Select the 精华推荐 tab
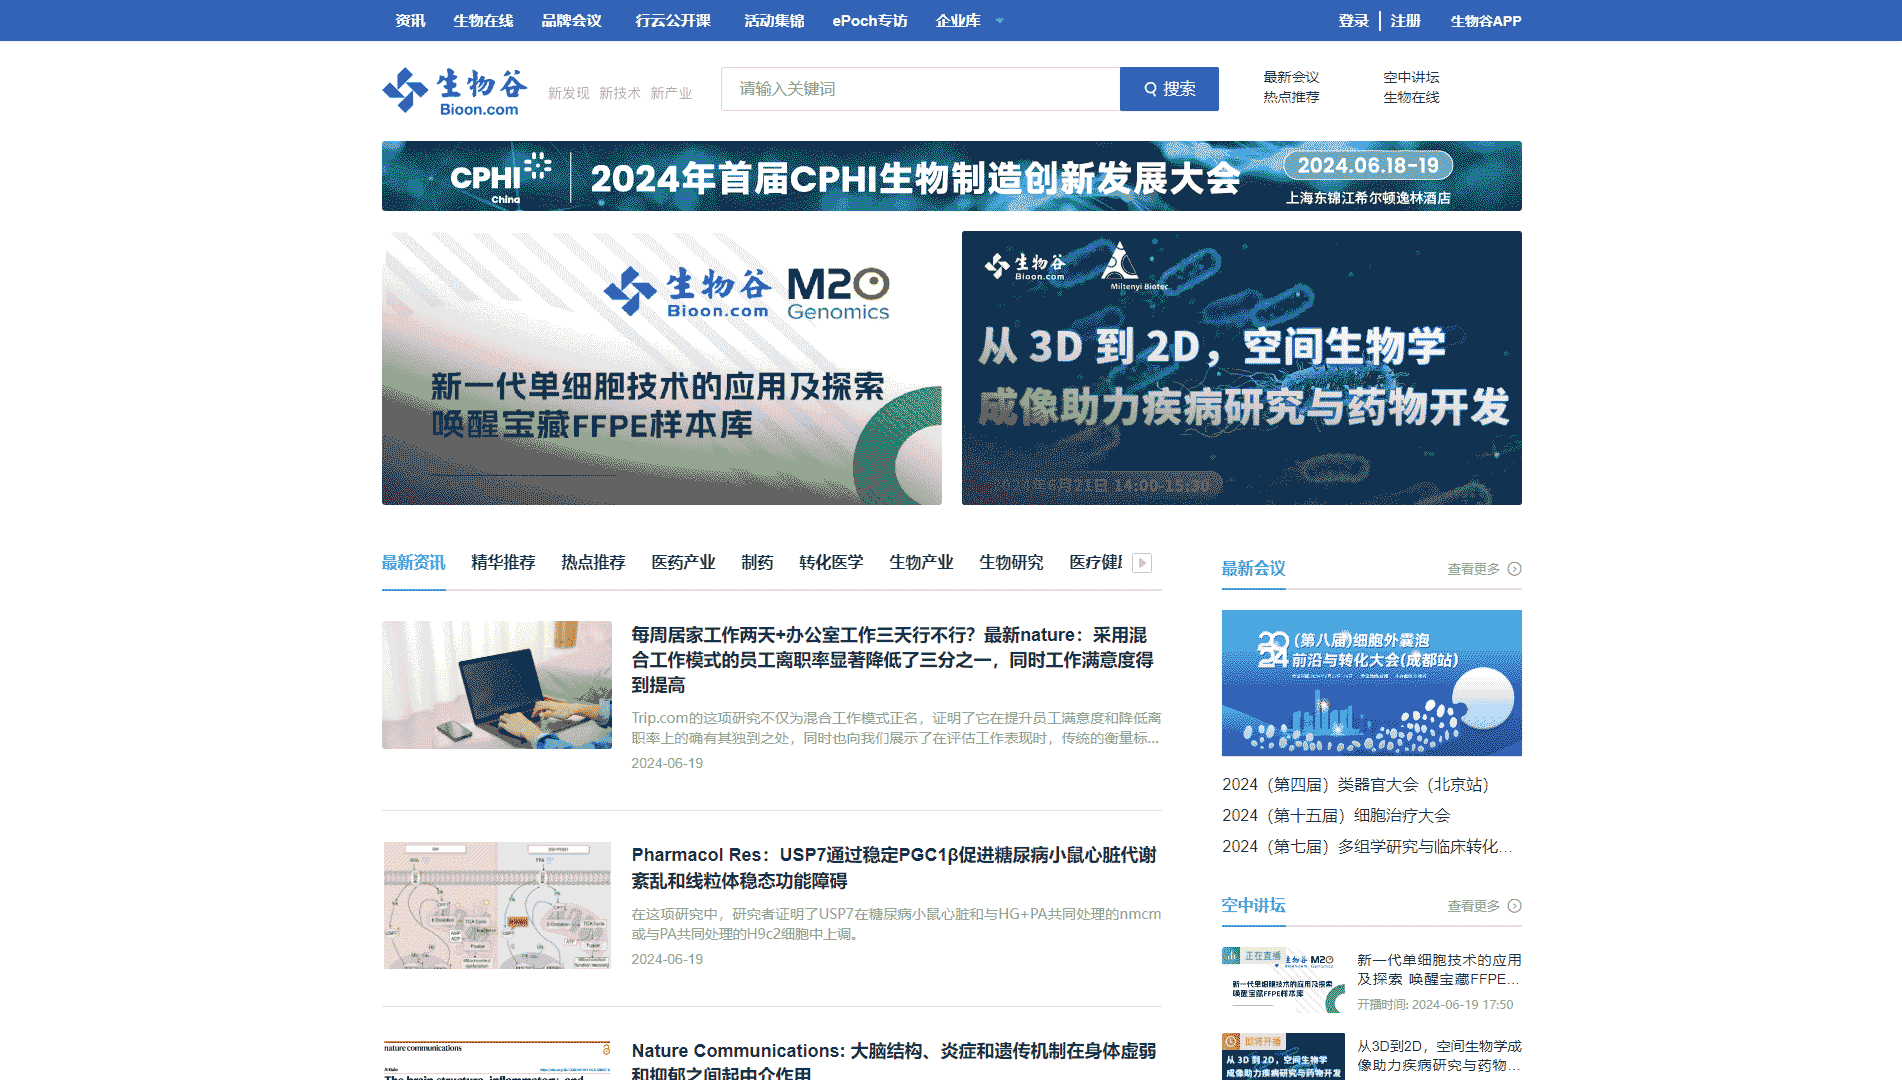The width and height of the screenshot is (1902, 1080). pos(503,562)
